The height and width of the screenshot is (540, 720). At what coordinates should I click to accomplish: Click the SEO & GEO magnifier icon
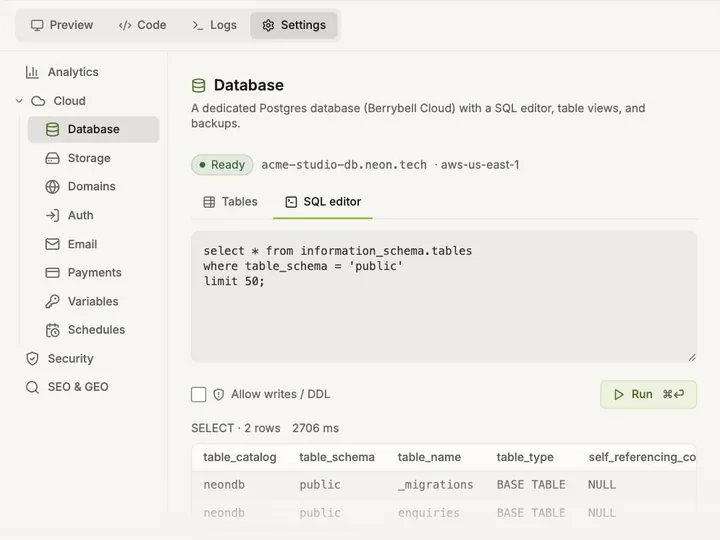(x=32, y=387)
